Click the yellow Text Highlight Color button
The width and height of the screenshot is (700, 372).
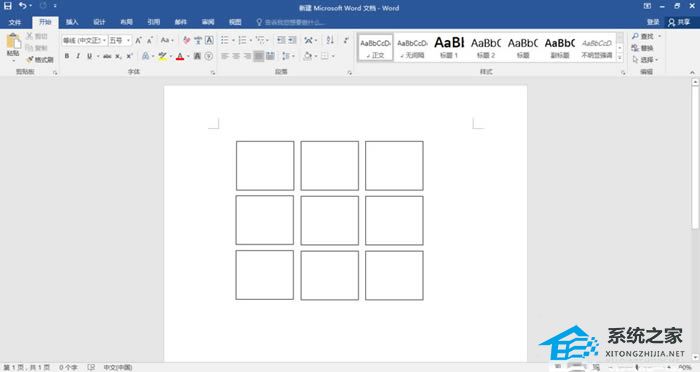click(162, 56)
